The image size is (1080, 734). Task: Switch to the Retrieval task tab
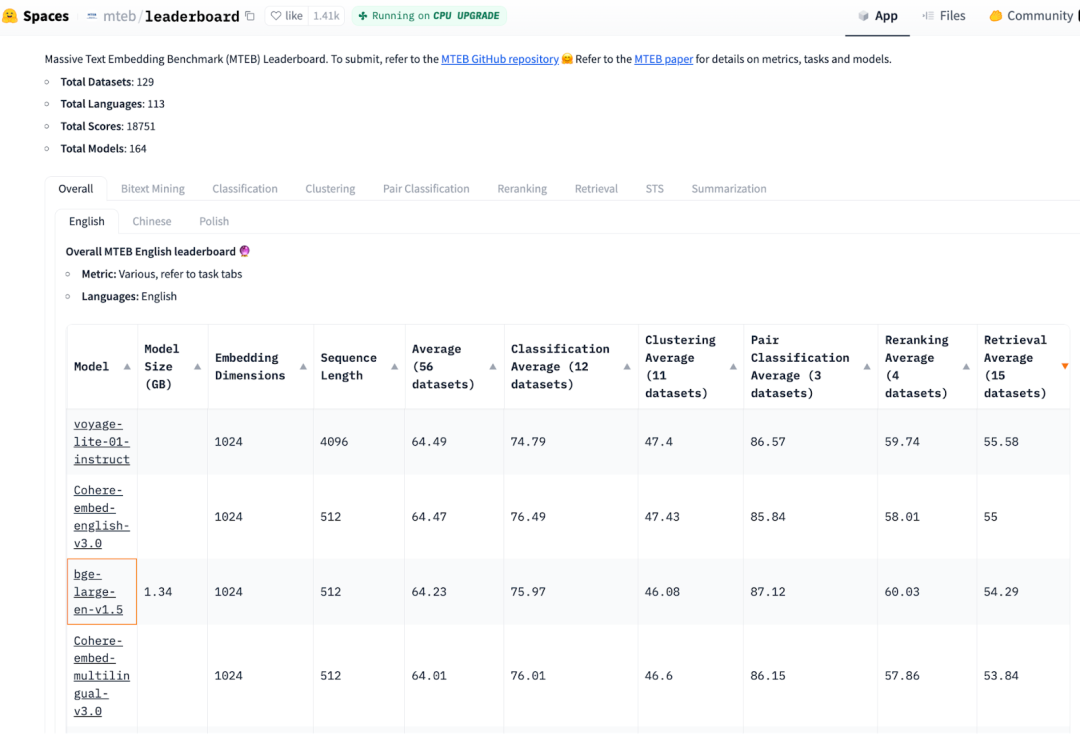click(596, 189)
